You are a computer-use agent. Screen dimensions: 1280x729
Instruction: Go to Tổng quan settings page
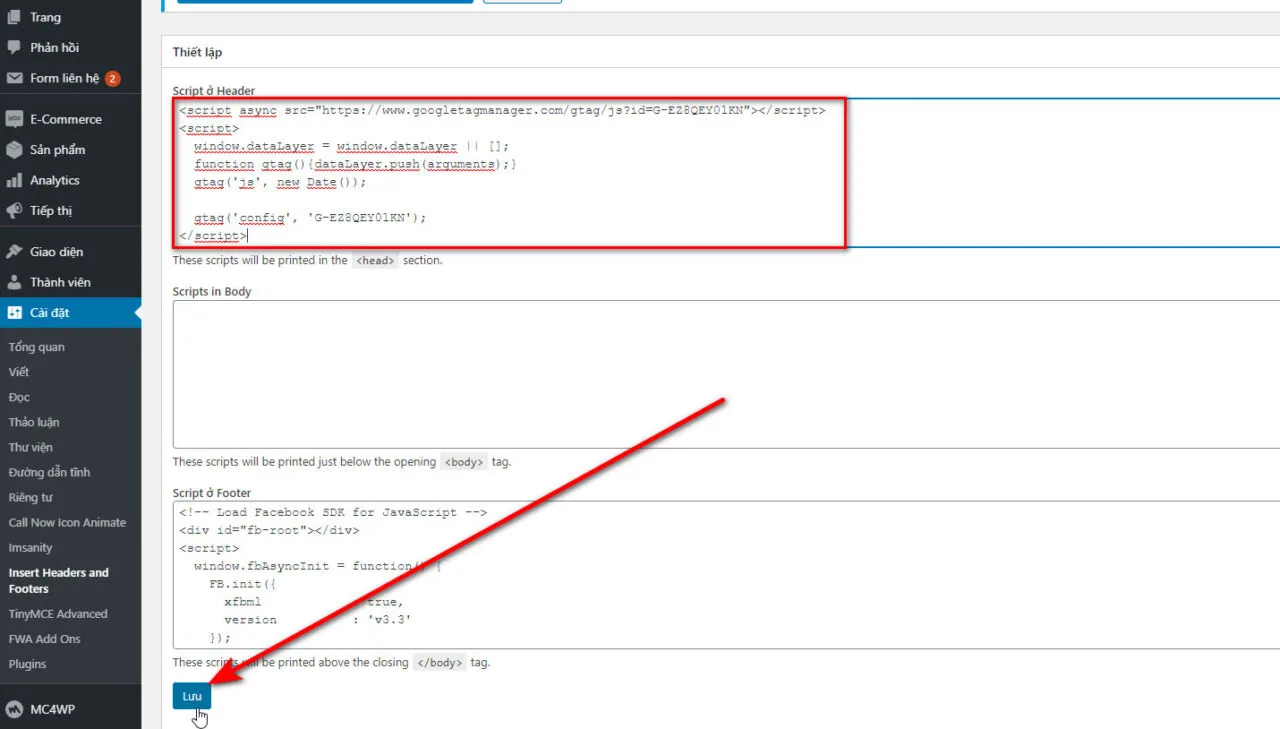click(37, 347)
